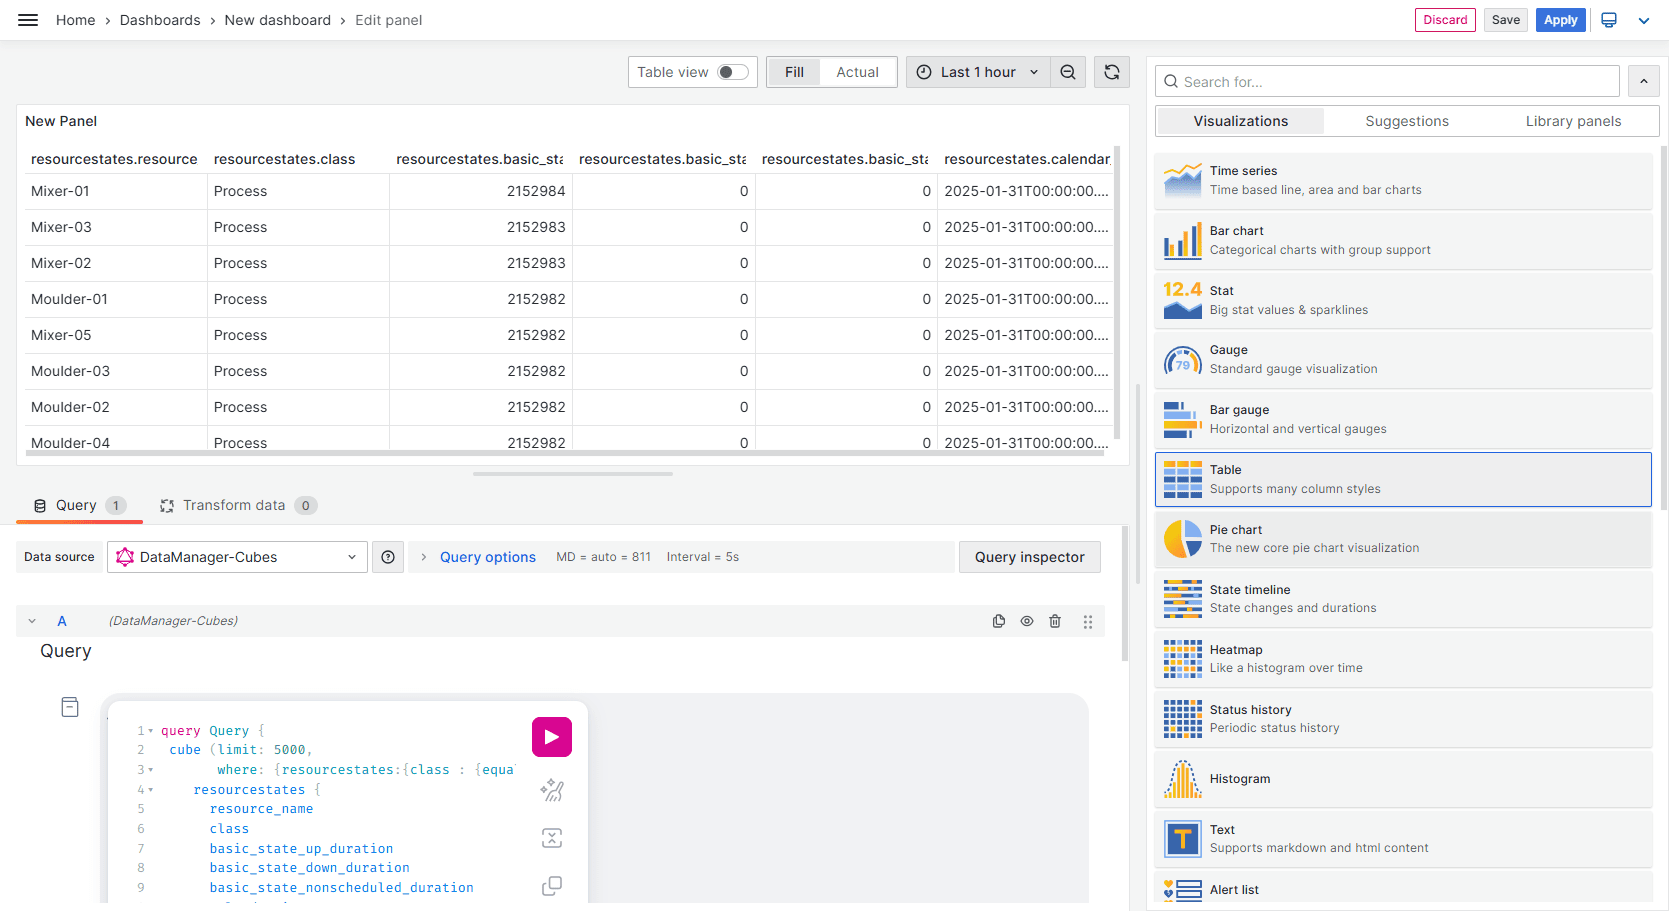
Task: Click the visualization search field
Action: 1388,82
